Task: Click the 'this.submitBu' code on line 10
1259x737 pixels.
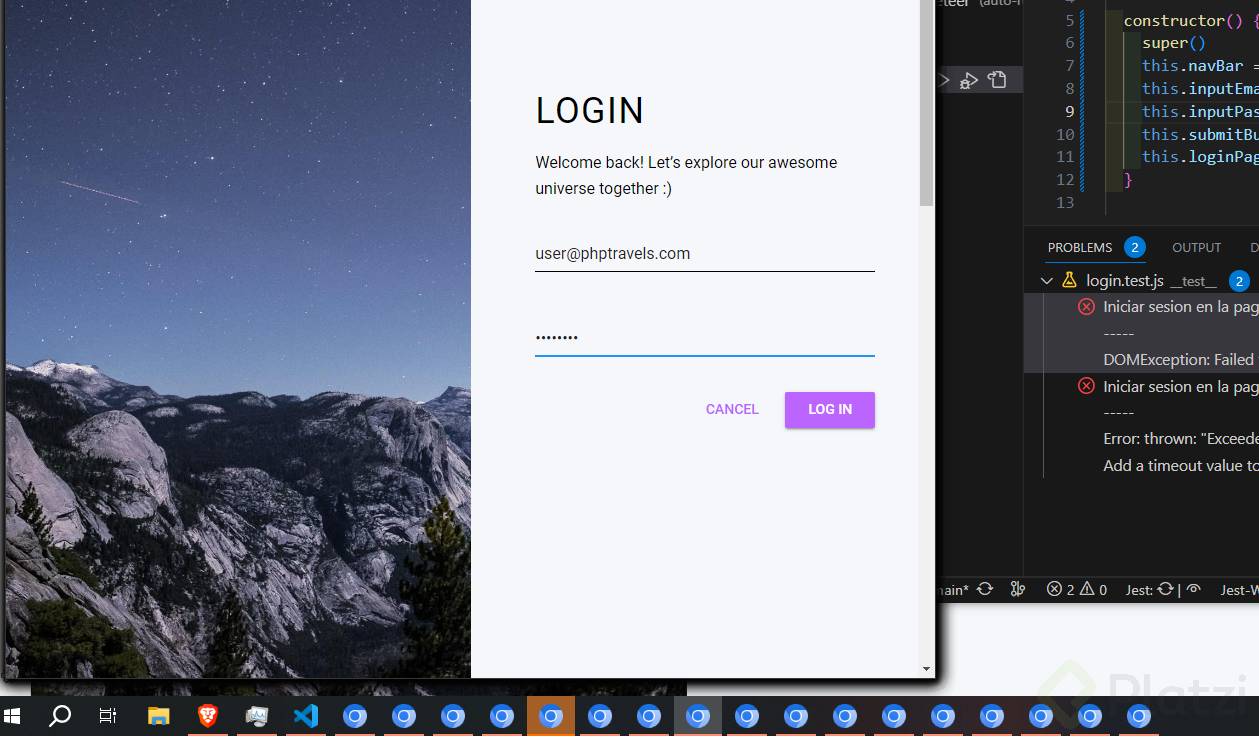Action: 1200,134
